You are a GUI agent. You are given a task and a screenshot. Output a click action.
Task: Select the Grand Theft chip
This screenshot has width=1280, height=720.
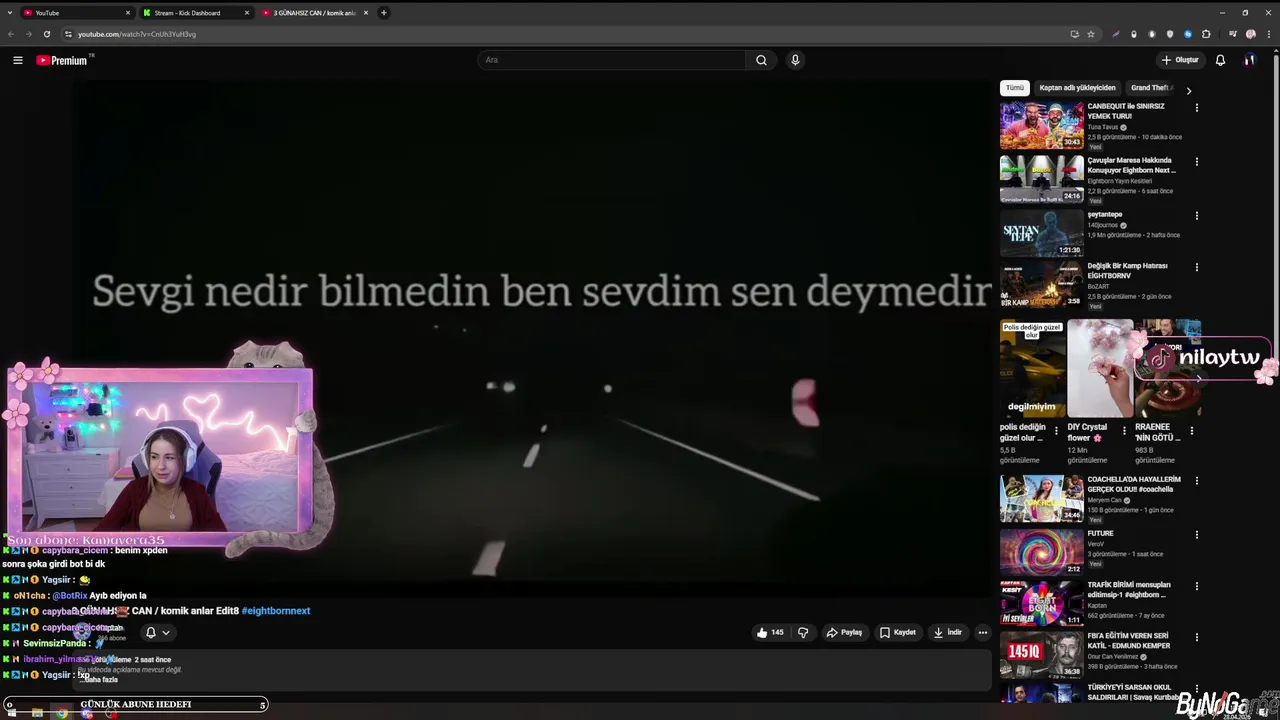coord(1151,88)
